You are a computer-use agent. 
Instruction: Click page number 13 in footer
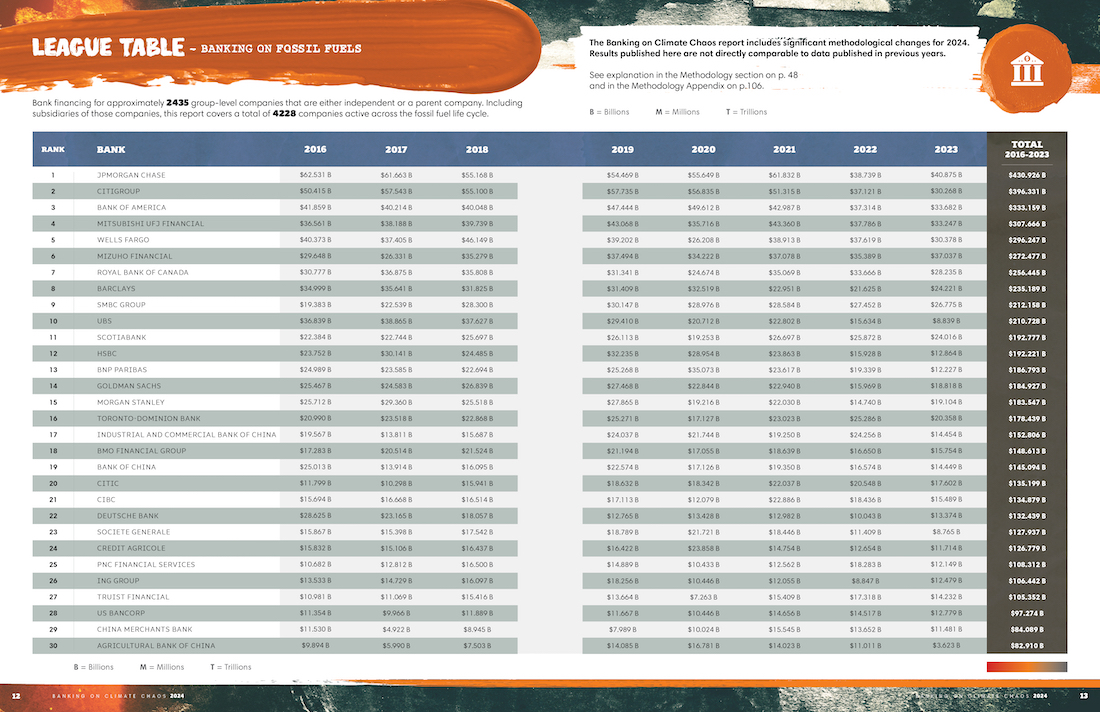coord(1083,695)
